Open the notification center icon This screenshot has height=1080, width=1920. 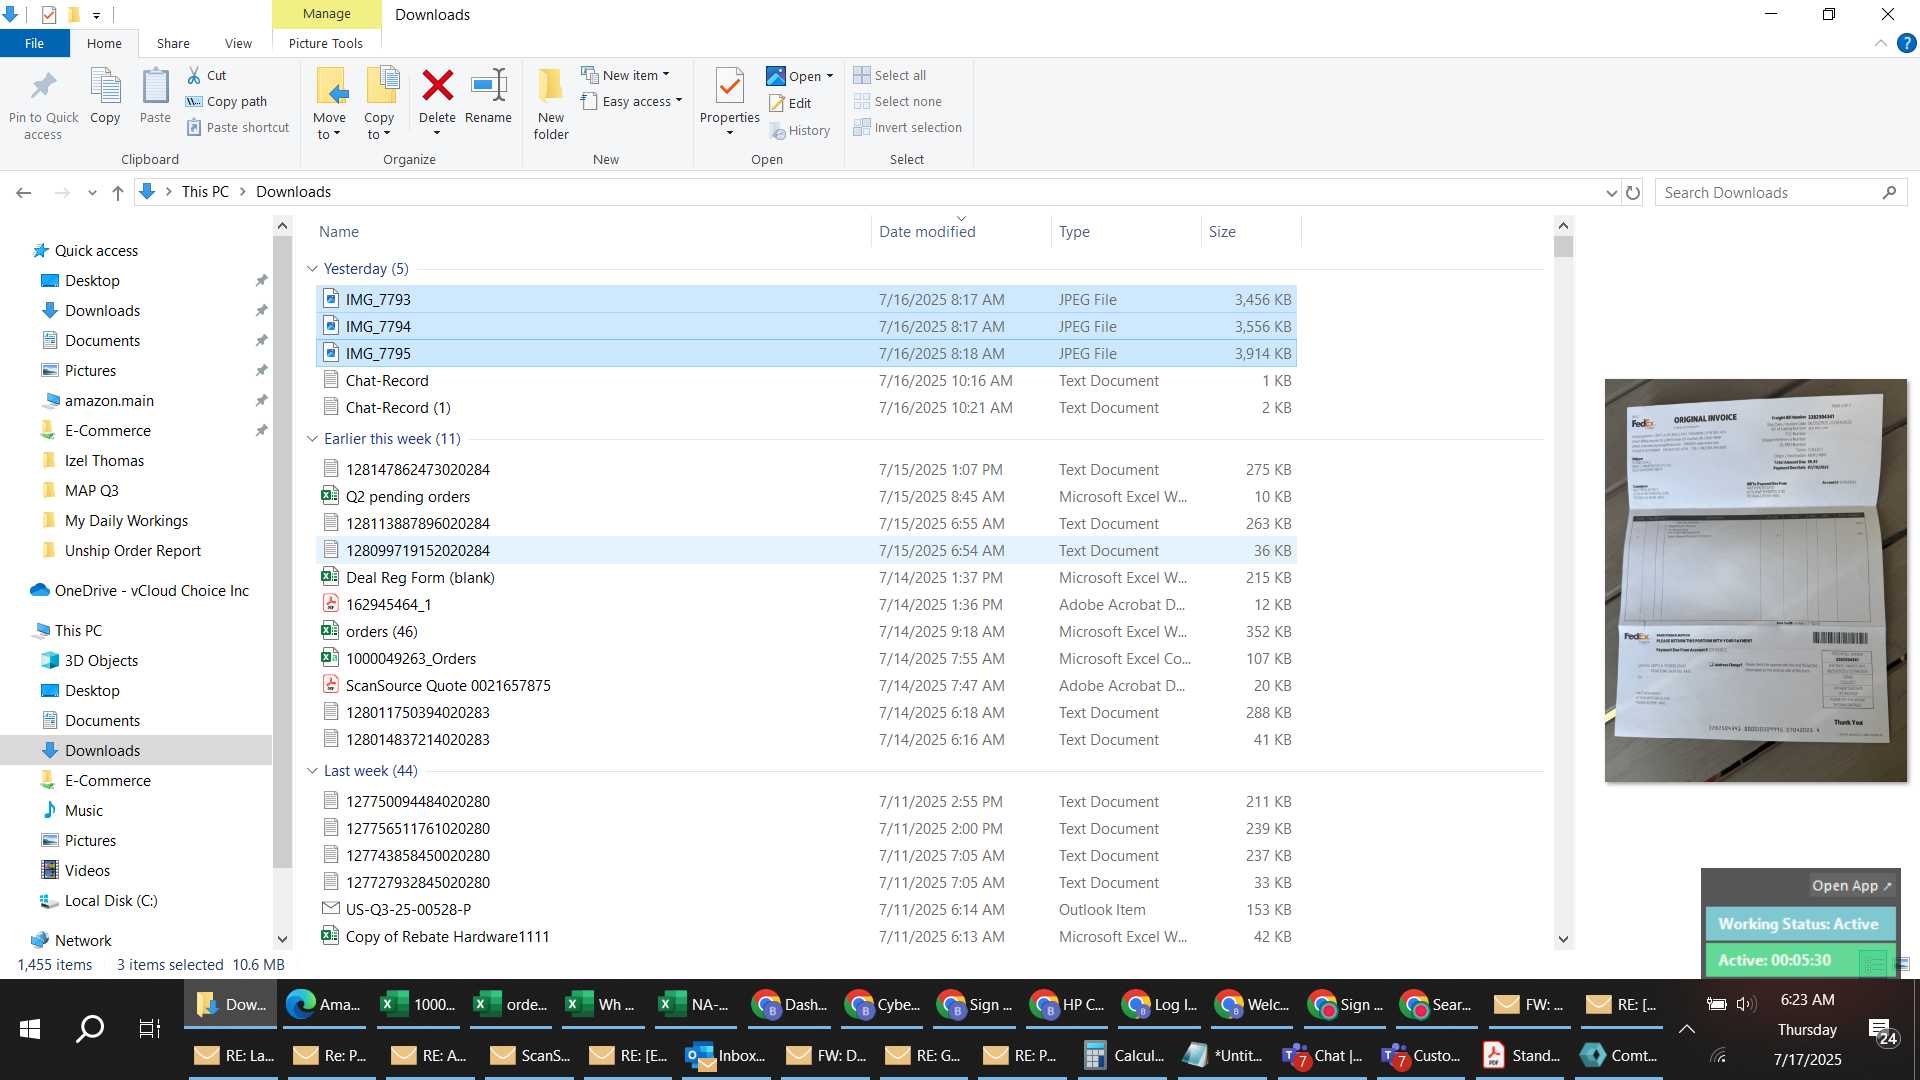(1884, 1032)
